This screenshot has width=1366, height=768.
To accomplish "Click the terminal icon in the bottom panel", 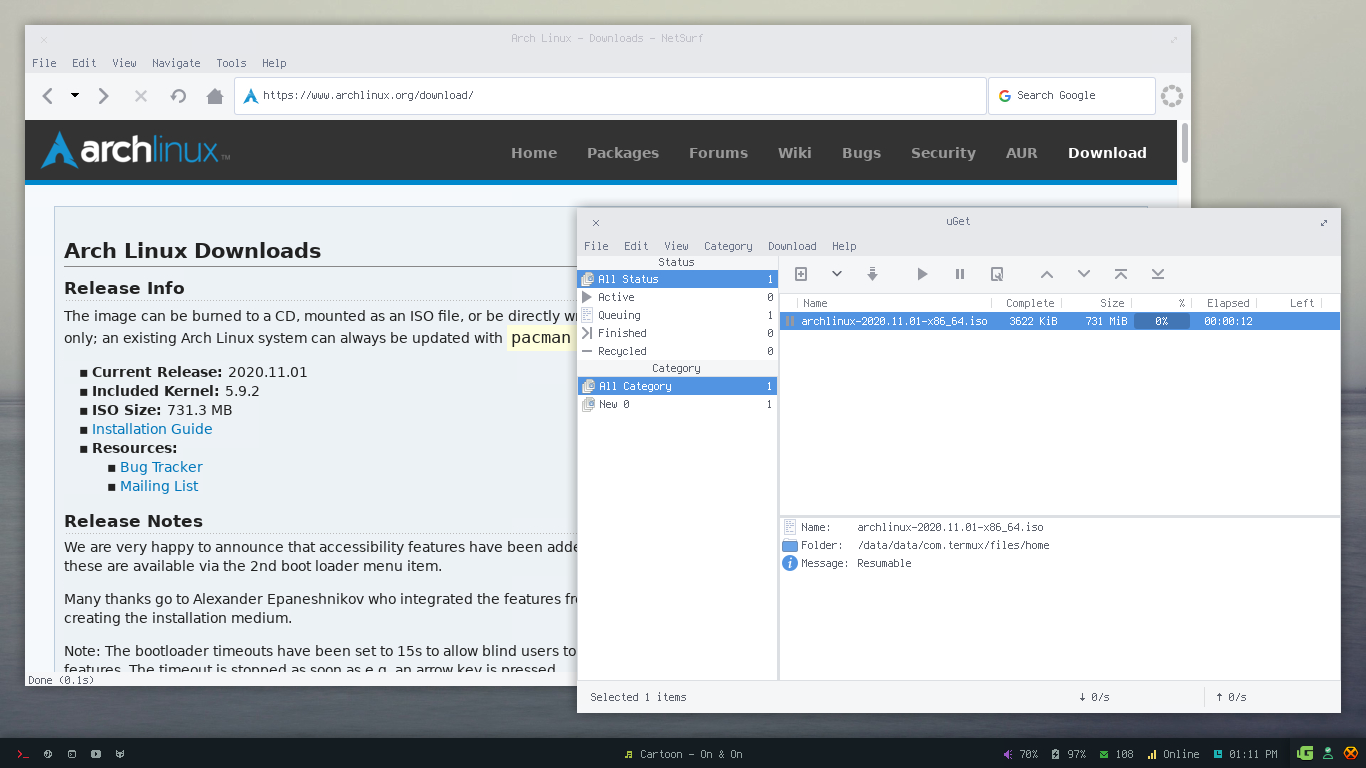I will (22, 754).
